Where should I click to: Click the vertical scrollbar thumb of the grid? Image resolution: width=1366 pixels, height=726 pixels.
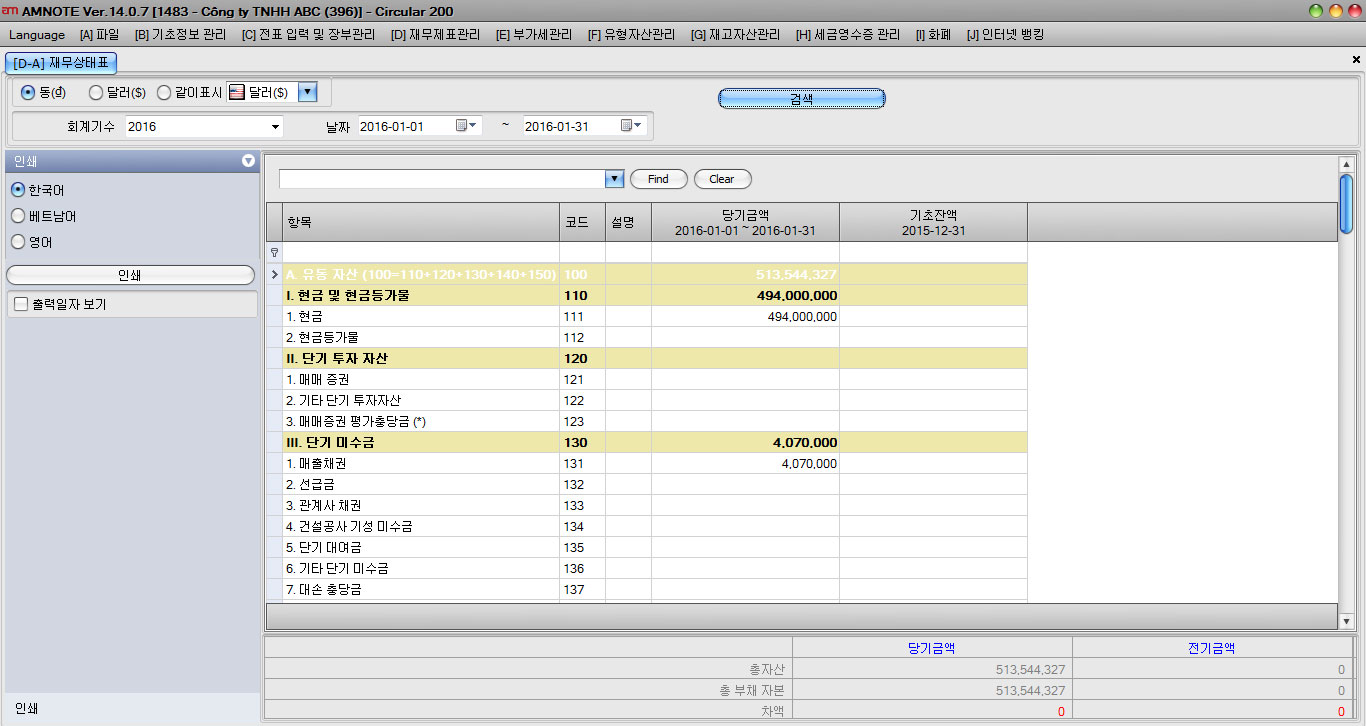pos(1346,204)
